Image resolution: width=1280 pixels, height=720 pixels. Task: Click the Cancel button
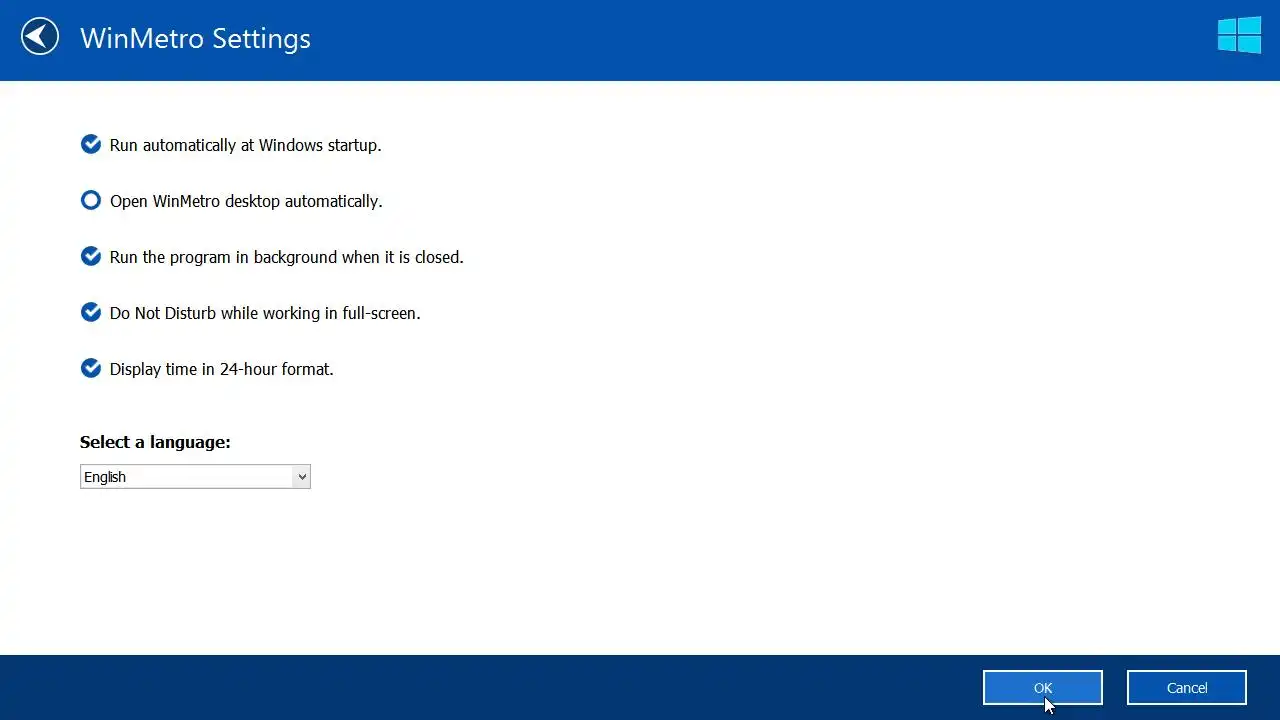pos(1187,688)
